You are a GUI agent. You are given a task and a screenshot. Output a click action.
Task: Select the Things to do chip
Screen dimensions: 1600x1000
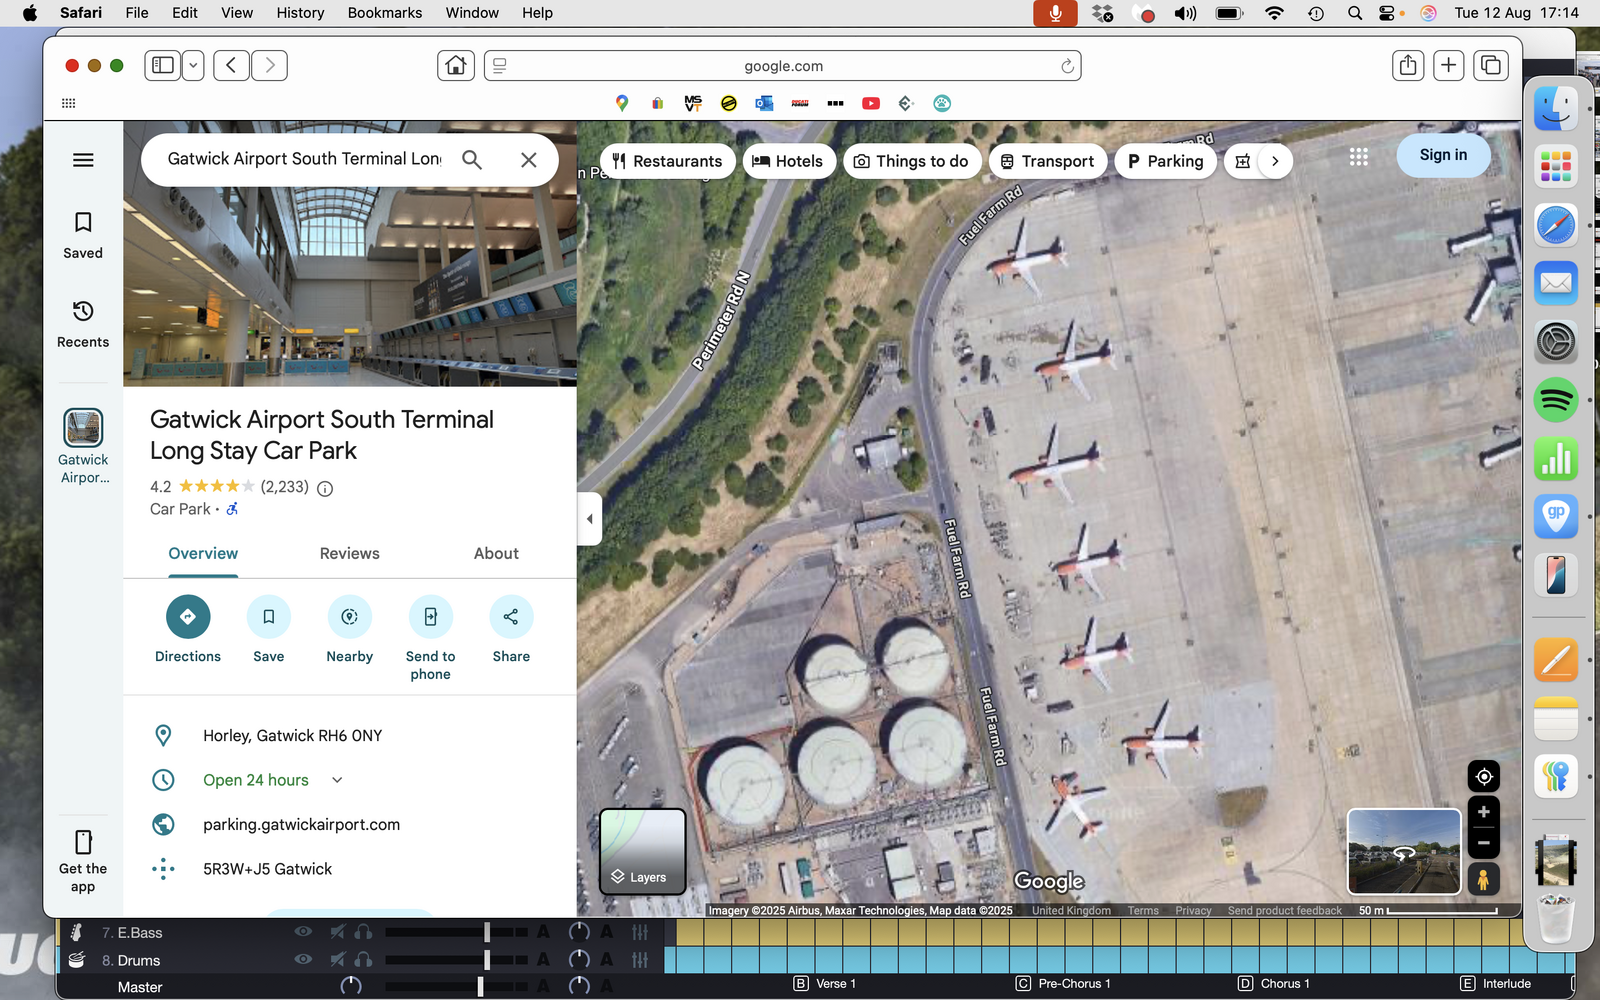(x=911, y=161)
